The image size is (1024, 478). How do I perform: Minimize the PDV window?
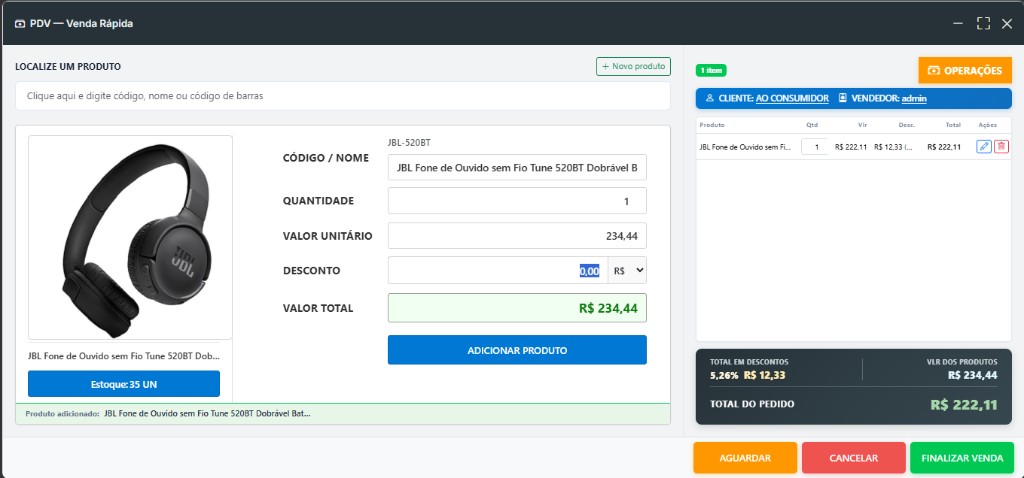coord(958,24)
